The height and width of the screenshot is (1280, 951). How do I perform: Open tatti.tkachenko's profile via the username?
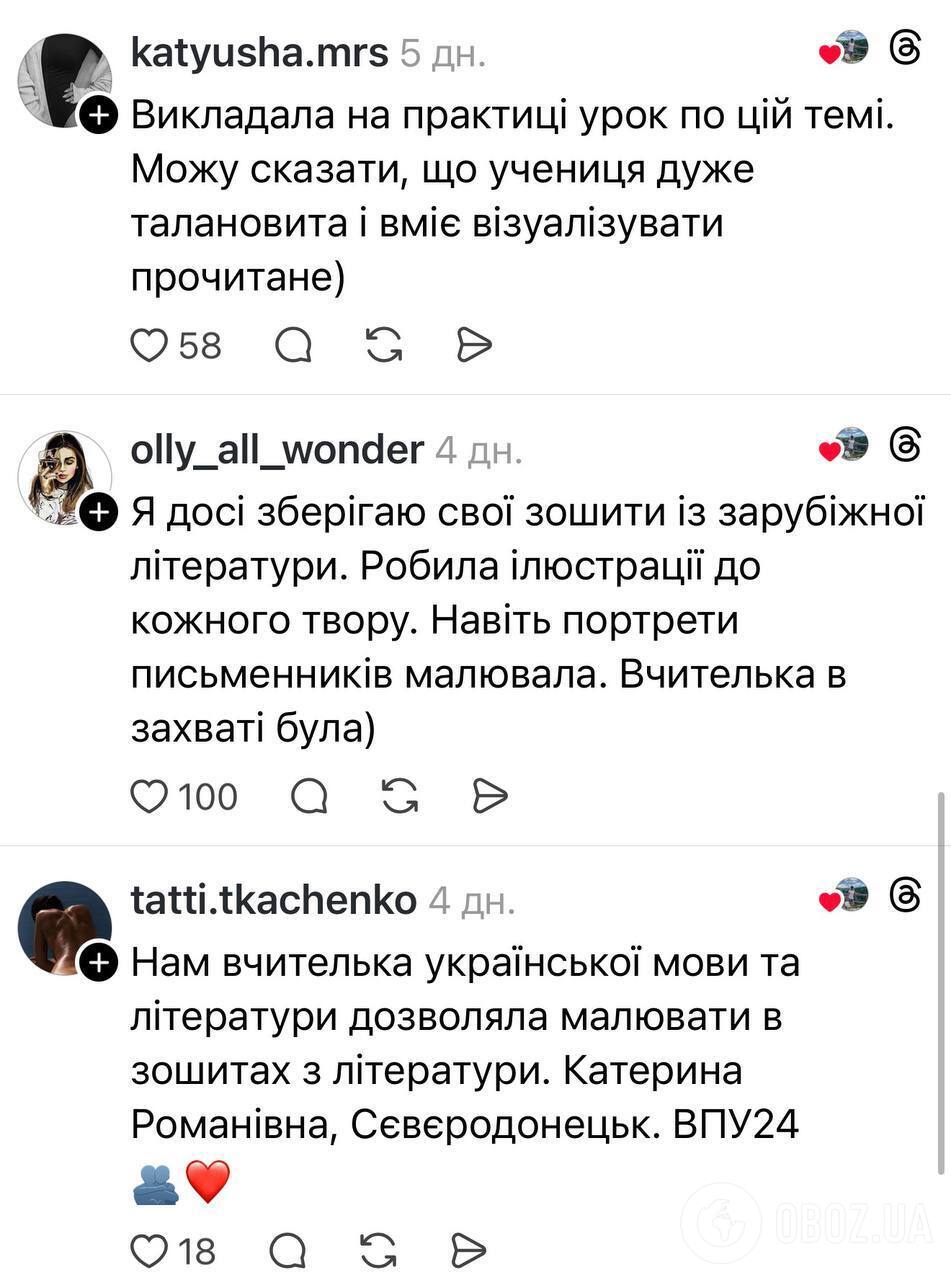click(x=273, y=901)
